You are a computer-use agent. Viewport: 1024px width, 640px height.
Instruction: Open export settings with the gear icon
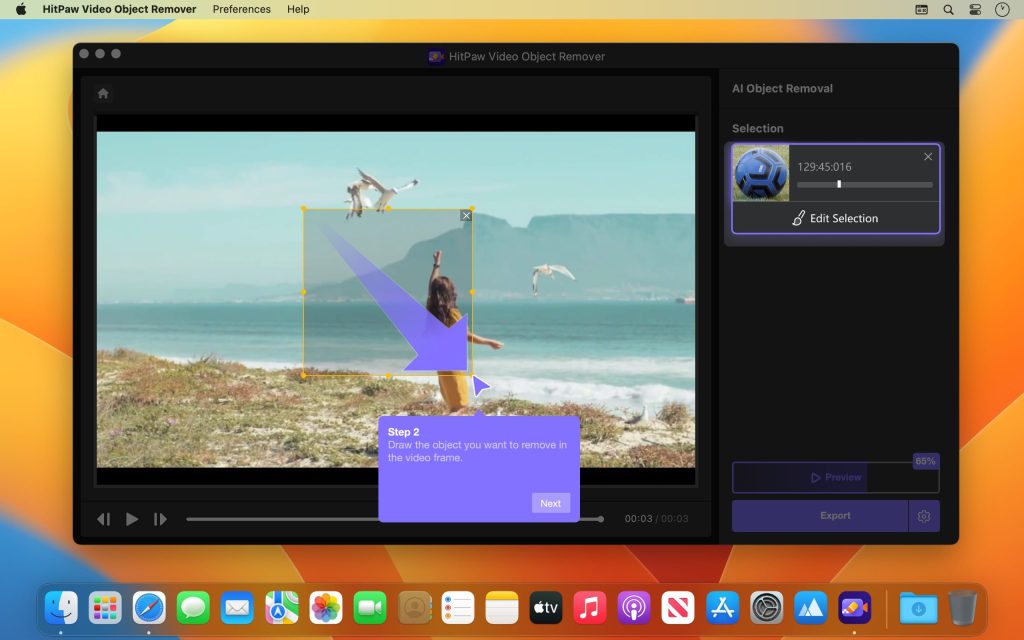[924, 515]
